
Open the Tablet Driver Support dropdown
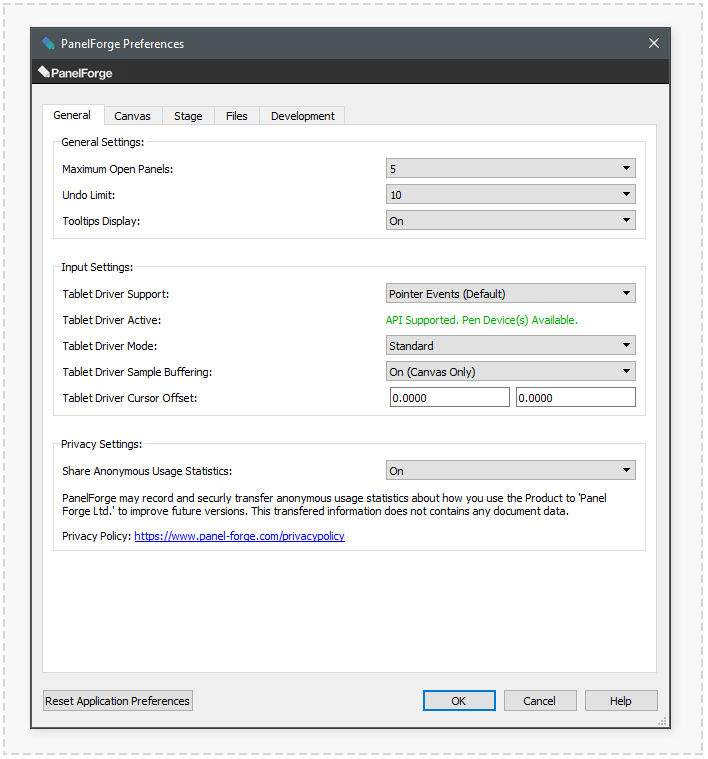tap(510, 294)
